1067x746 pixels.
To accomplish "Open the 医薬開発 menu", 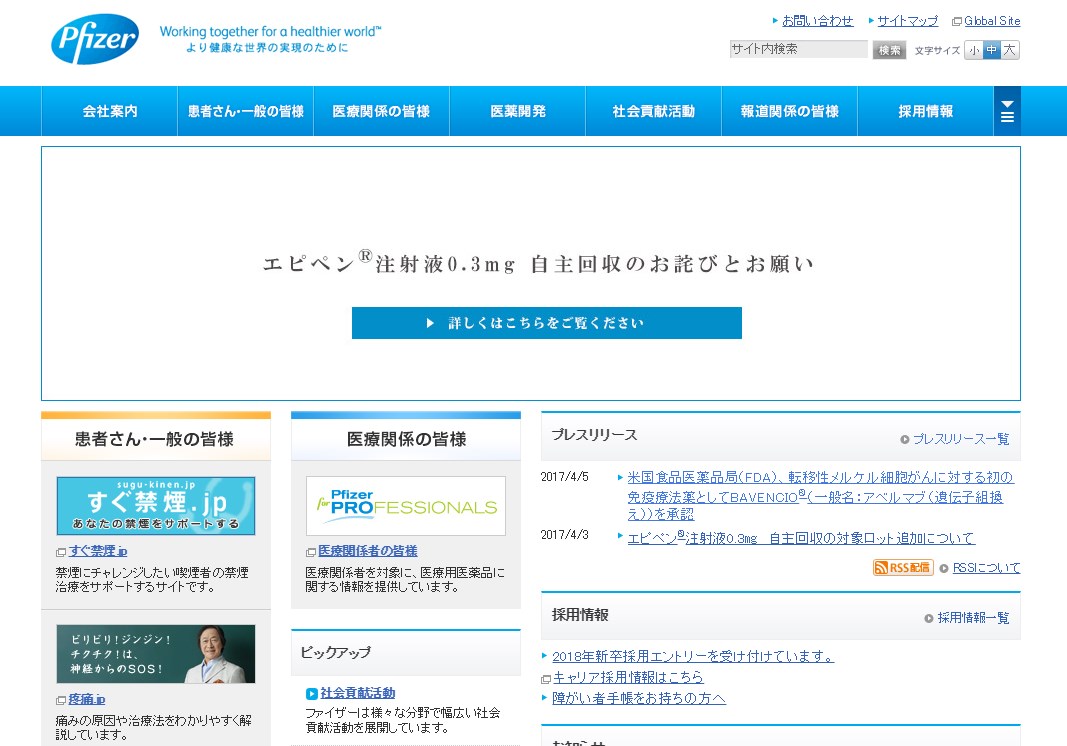I will tap(518, 111).
